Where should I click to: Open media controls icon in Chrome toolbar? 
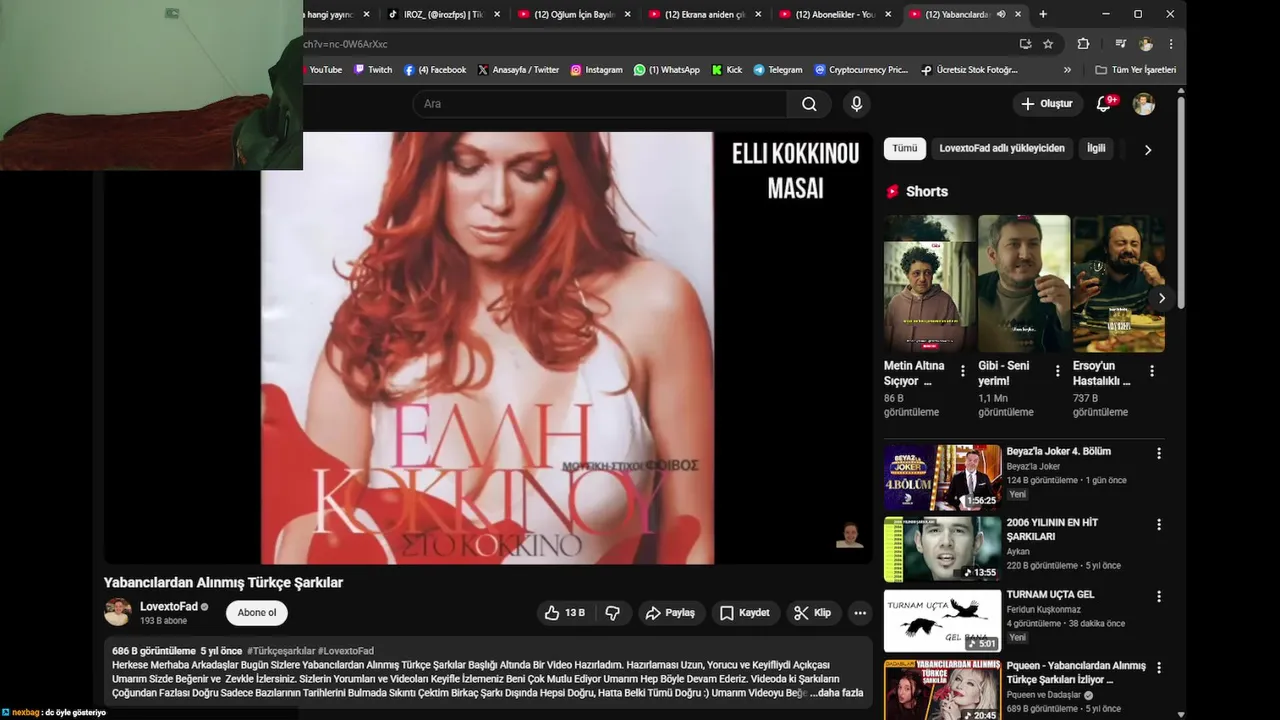[x=1121, y=44]
